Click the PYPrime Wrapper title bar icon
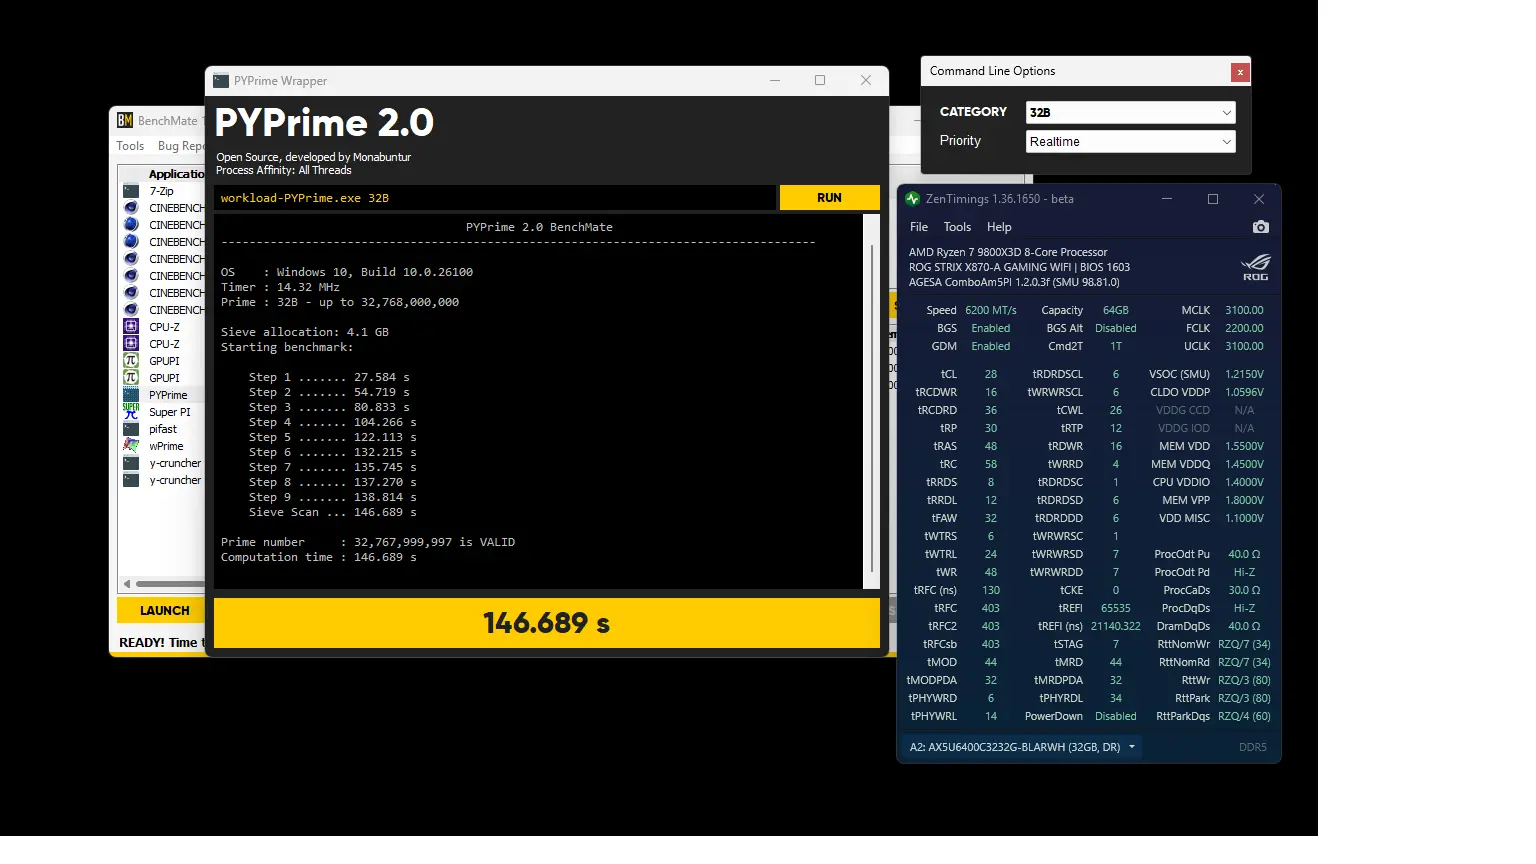The height and width of the screenshot is (864, 1536). 221,81
